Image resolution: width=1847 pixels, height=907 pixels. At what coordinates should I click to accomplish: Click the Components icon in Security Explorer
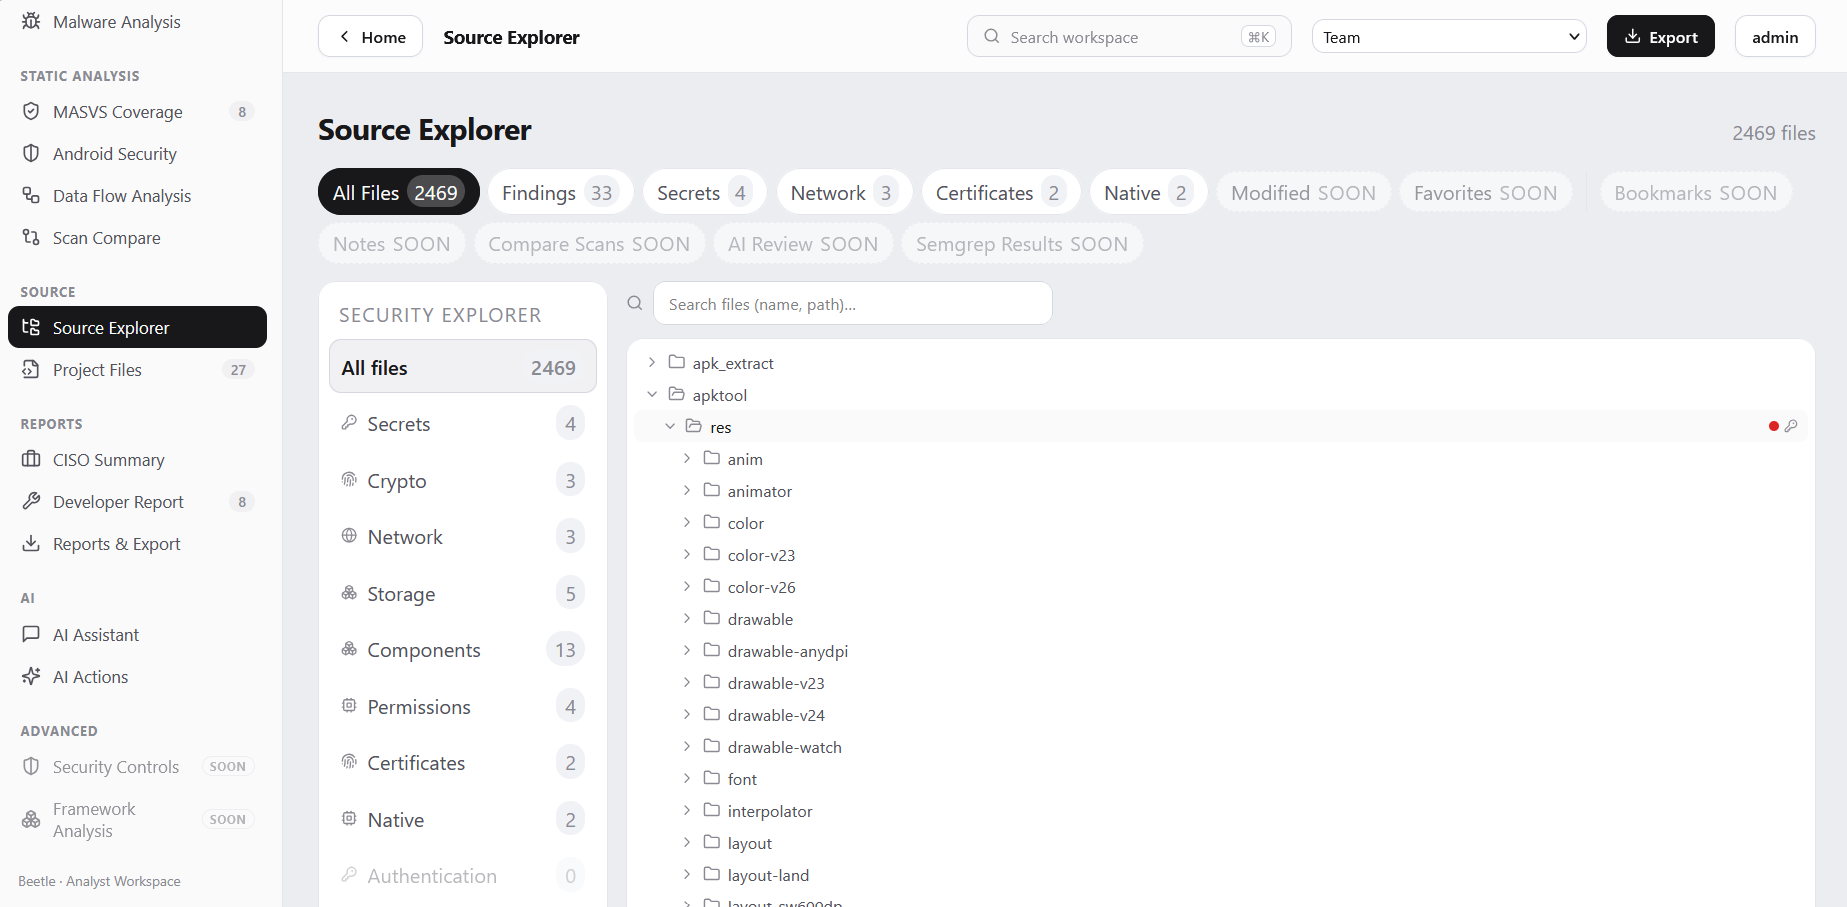349,649
